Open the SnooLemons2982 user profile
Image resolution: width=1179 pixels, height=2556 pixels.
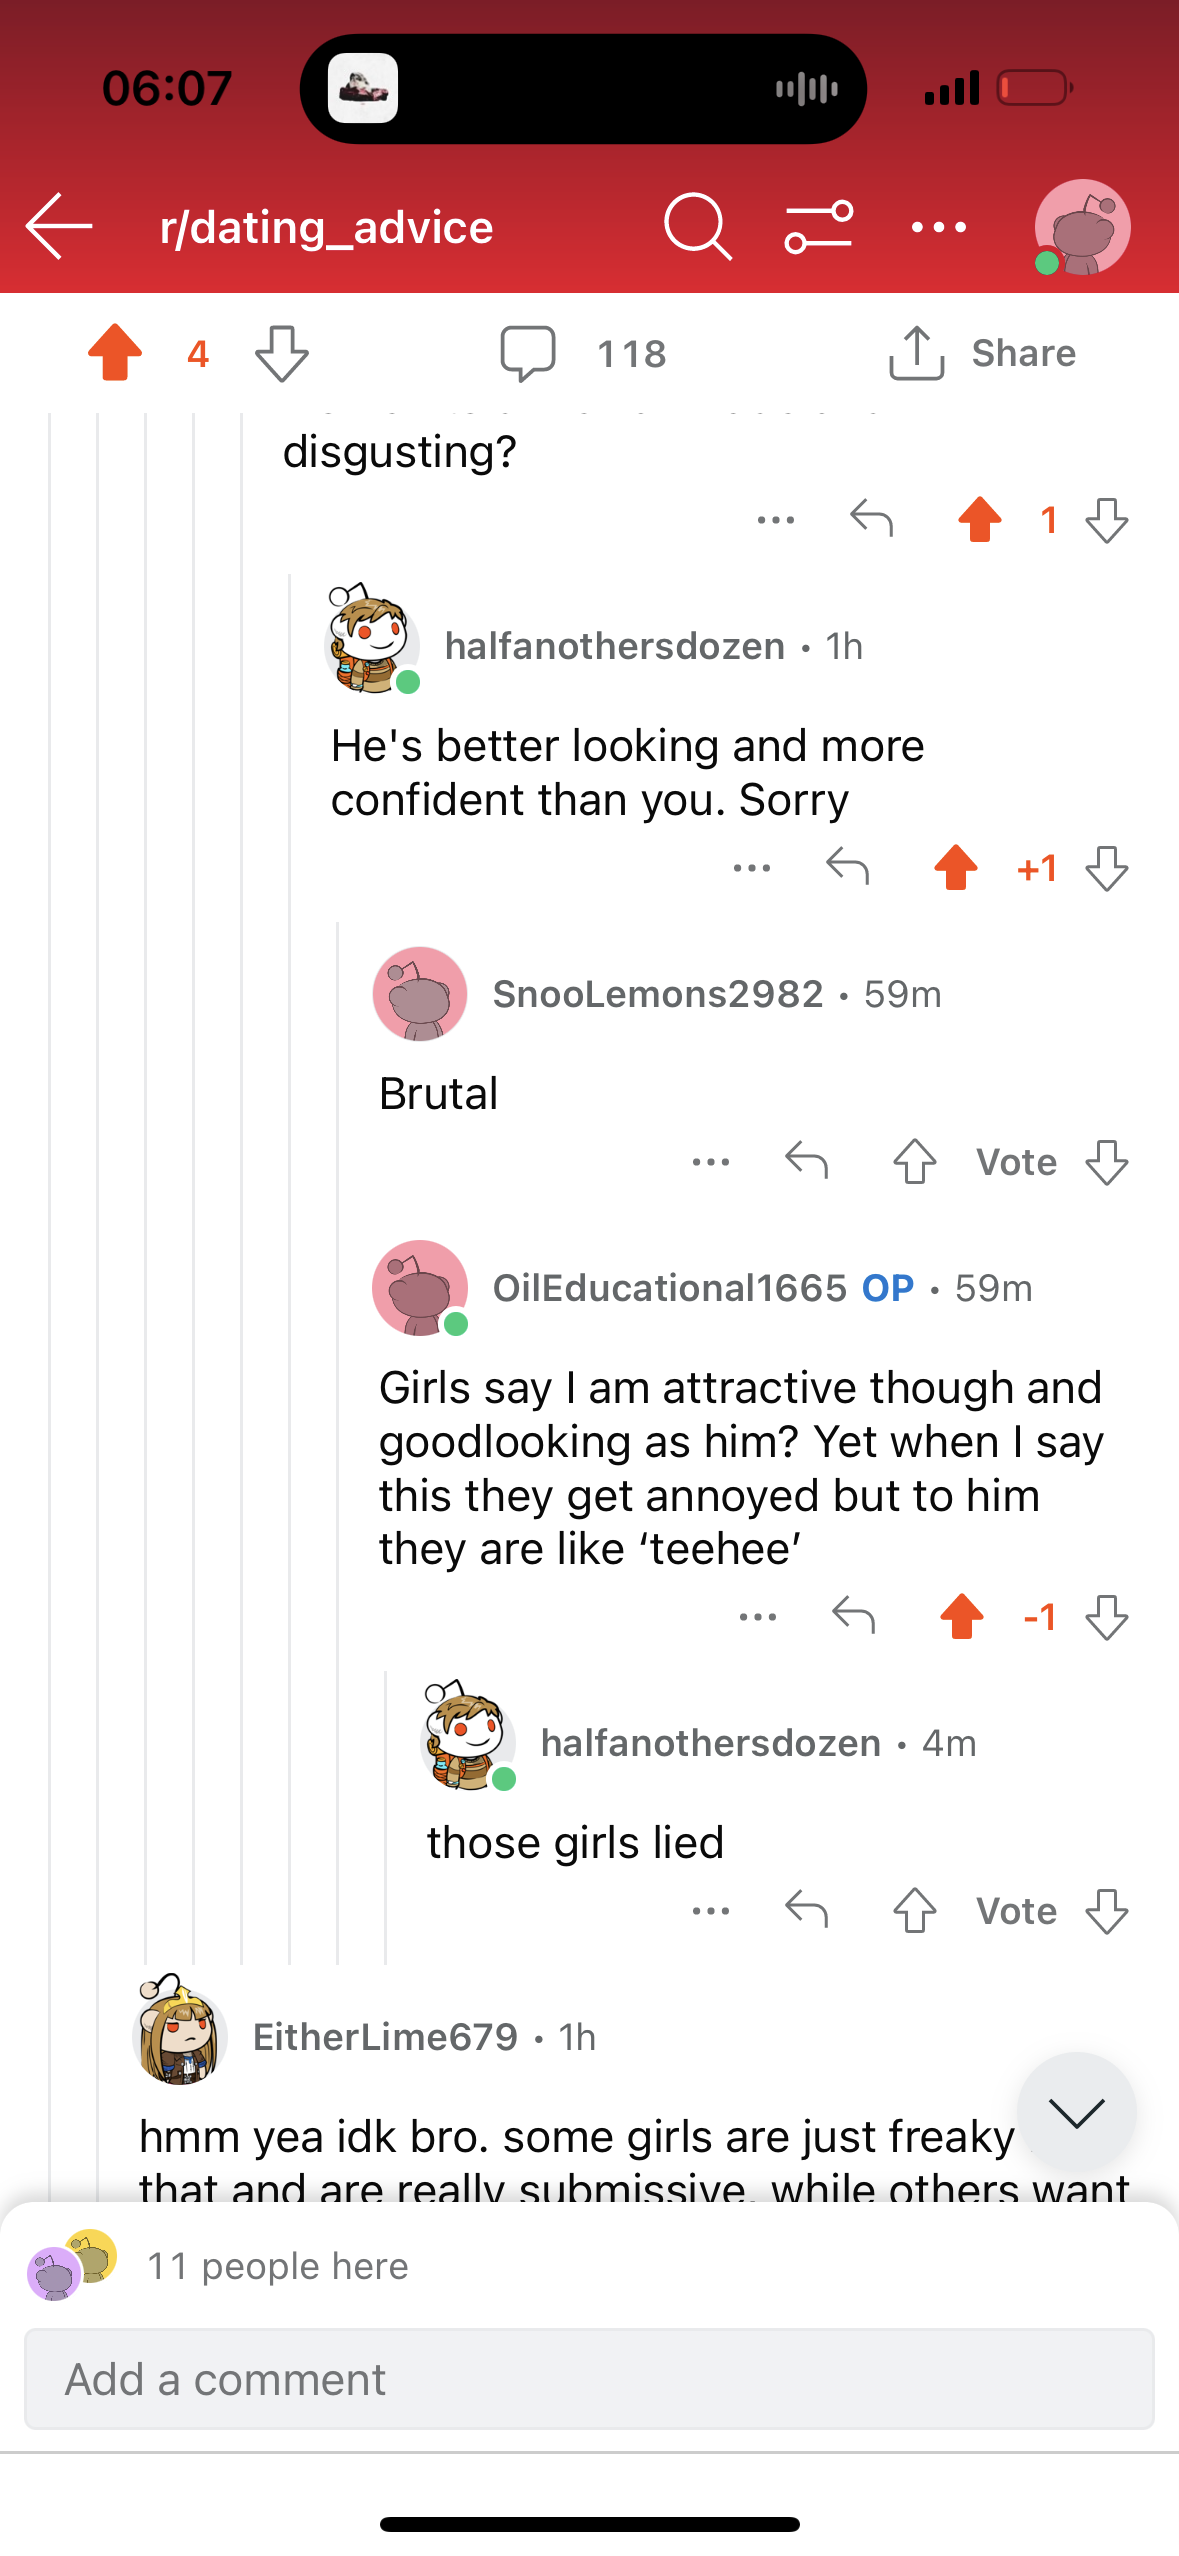(657, 994)
